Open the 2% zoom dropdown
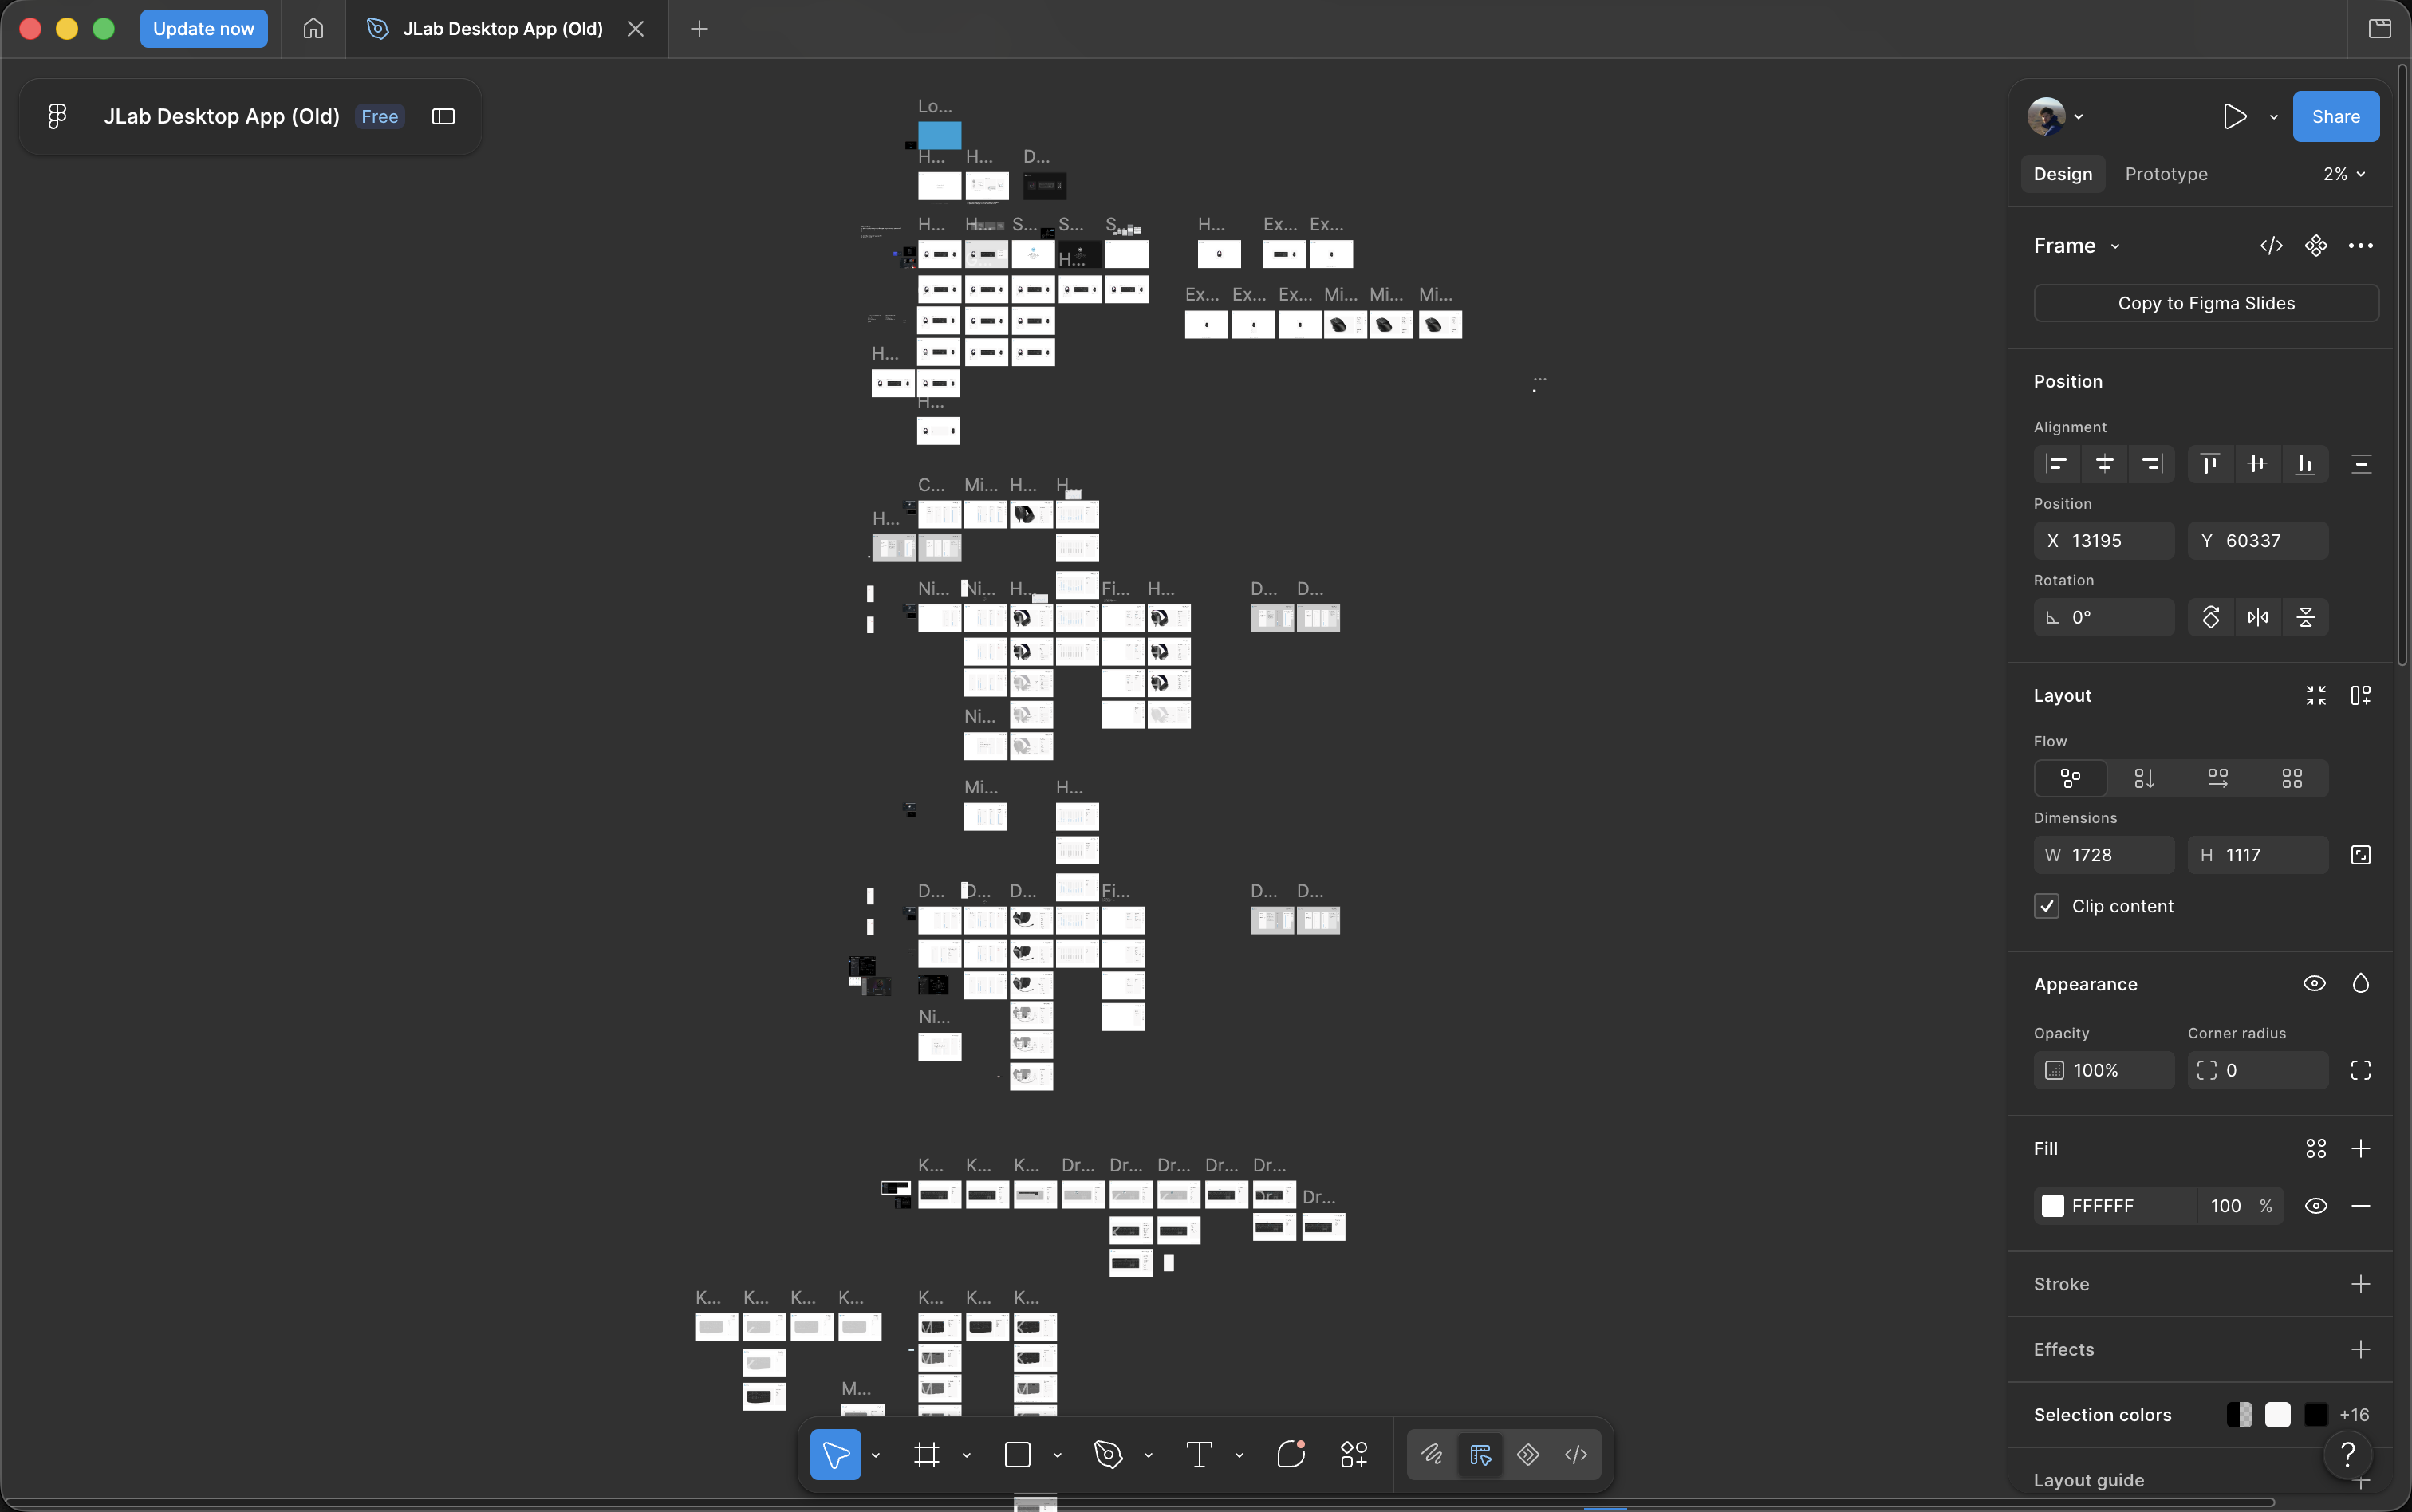Screen dimensions: 2412x1512 point(2344,174)
